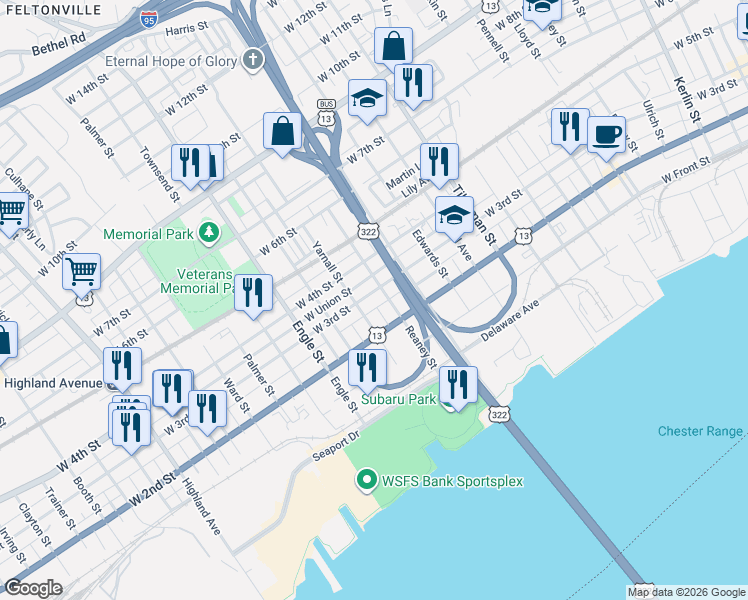Viewport: 748px width, 600px height.
Task: Click the shopping bag marker near W 11th St
Action: click(x=393, y=47)
